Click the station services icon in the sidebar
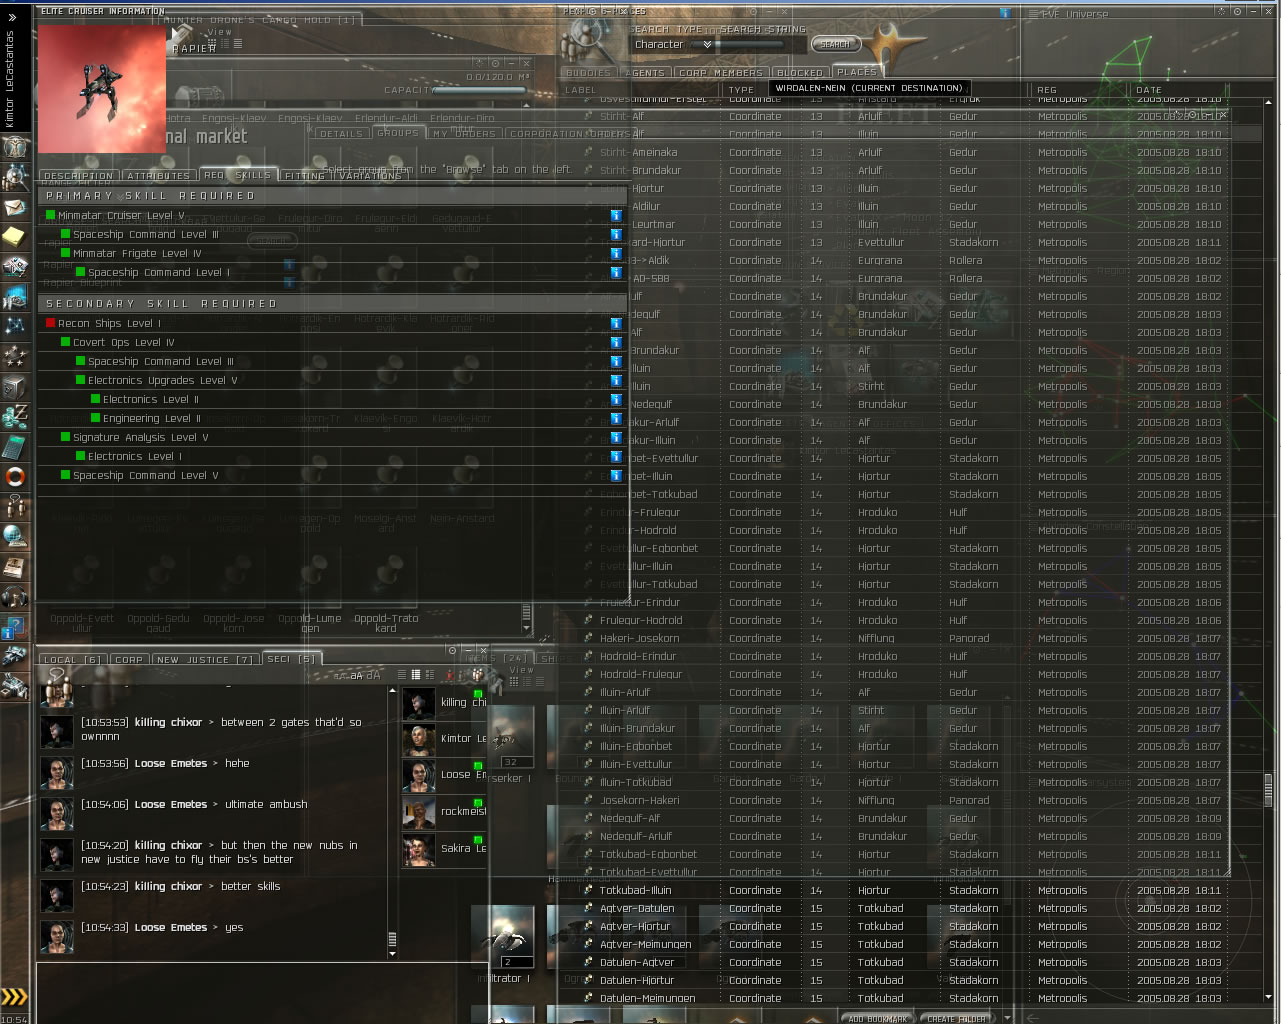 (x=15, y=686)
